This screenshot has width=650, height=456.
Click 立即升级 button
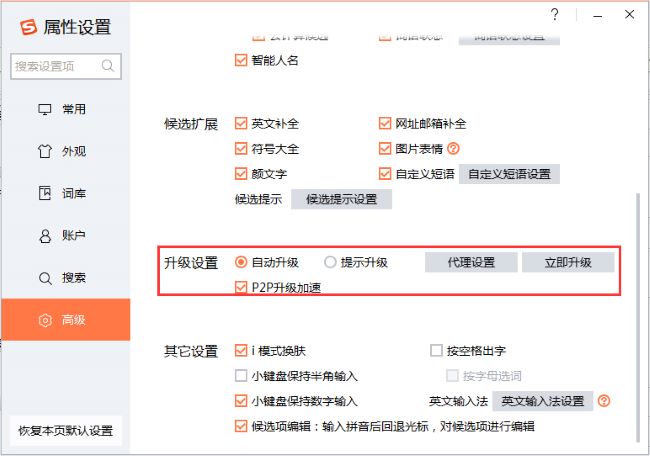click(x=568, y=262)
